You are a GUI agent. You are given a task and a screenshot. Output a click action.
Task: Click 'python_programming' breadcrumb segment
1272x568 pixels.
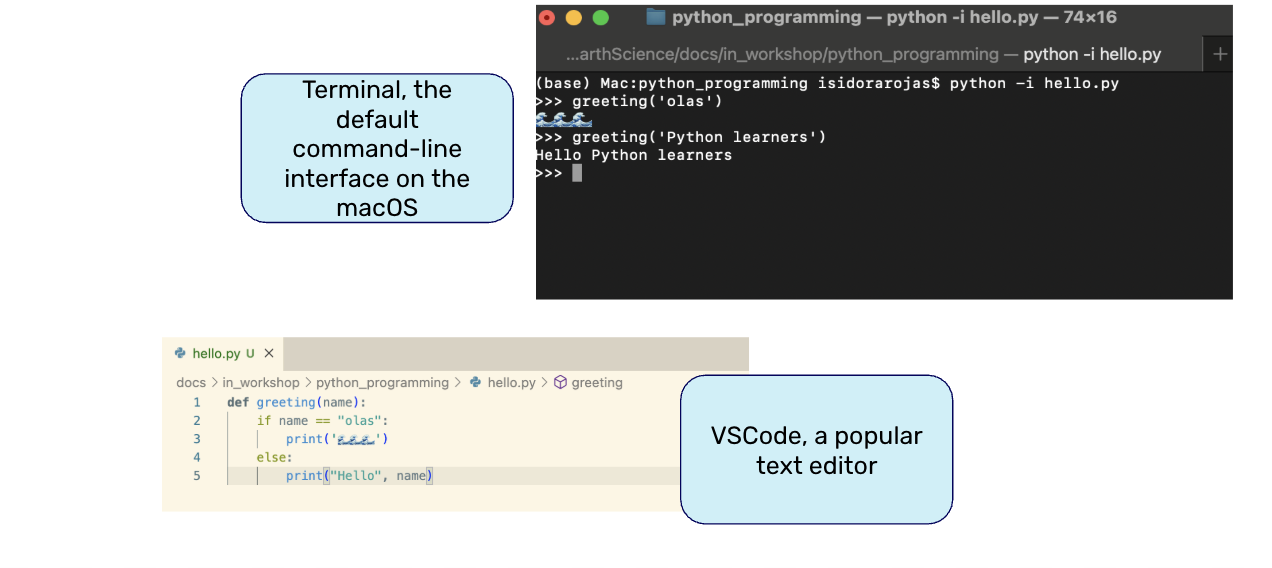(382, 382)
